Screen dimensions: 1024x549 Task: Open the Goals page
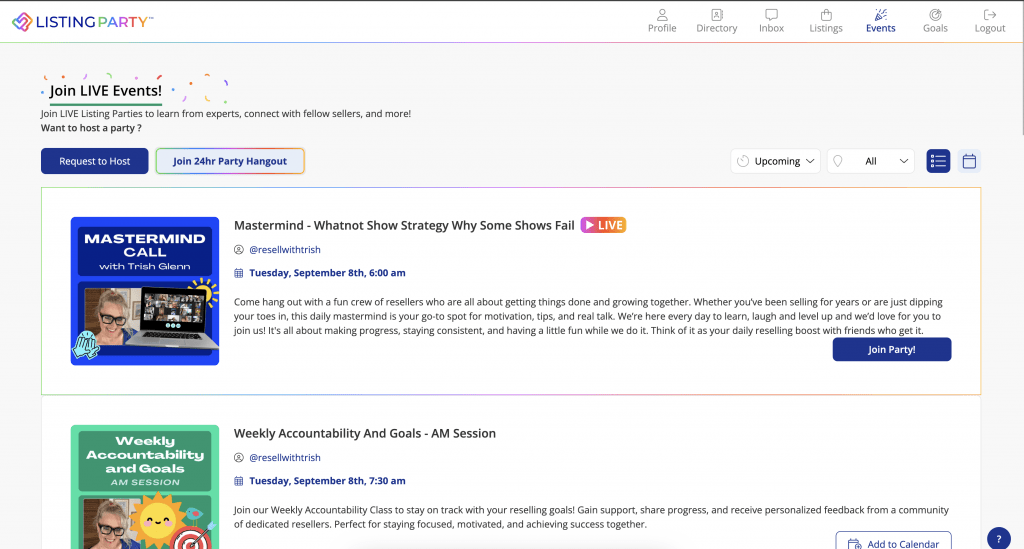(x=935, y=21)
